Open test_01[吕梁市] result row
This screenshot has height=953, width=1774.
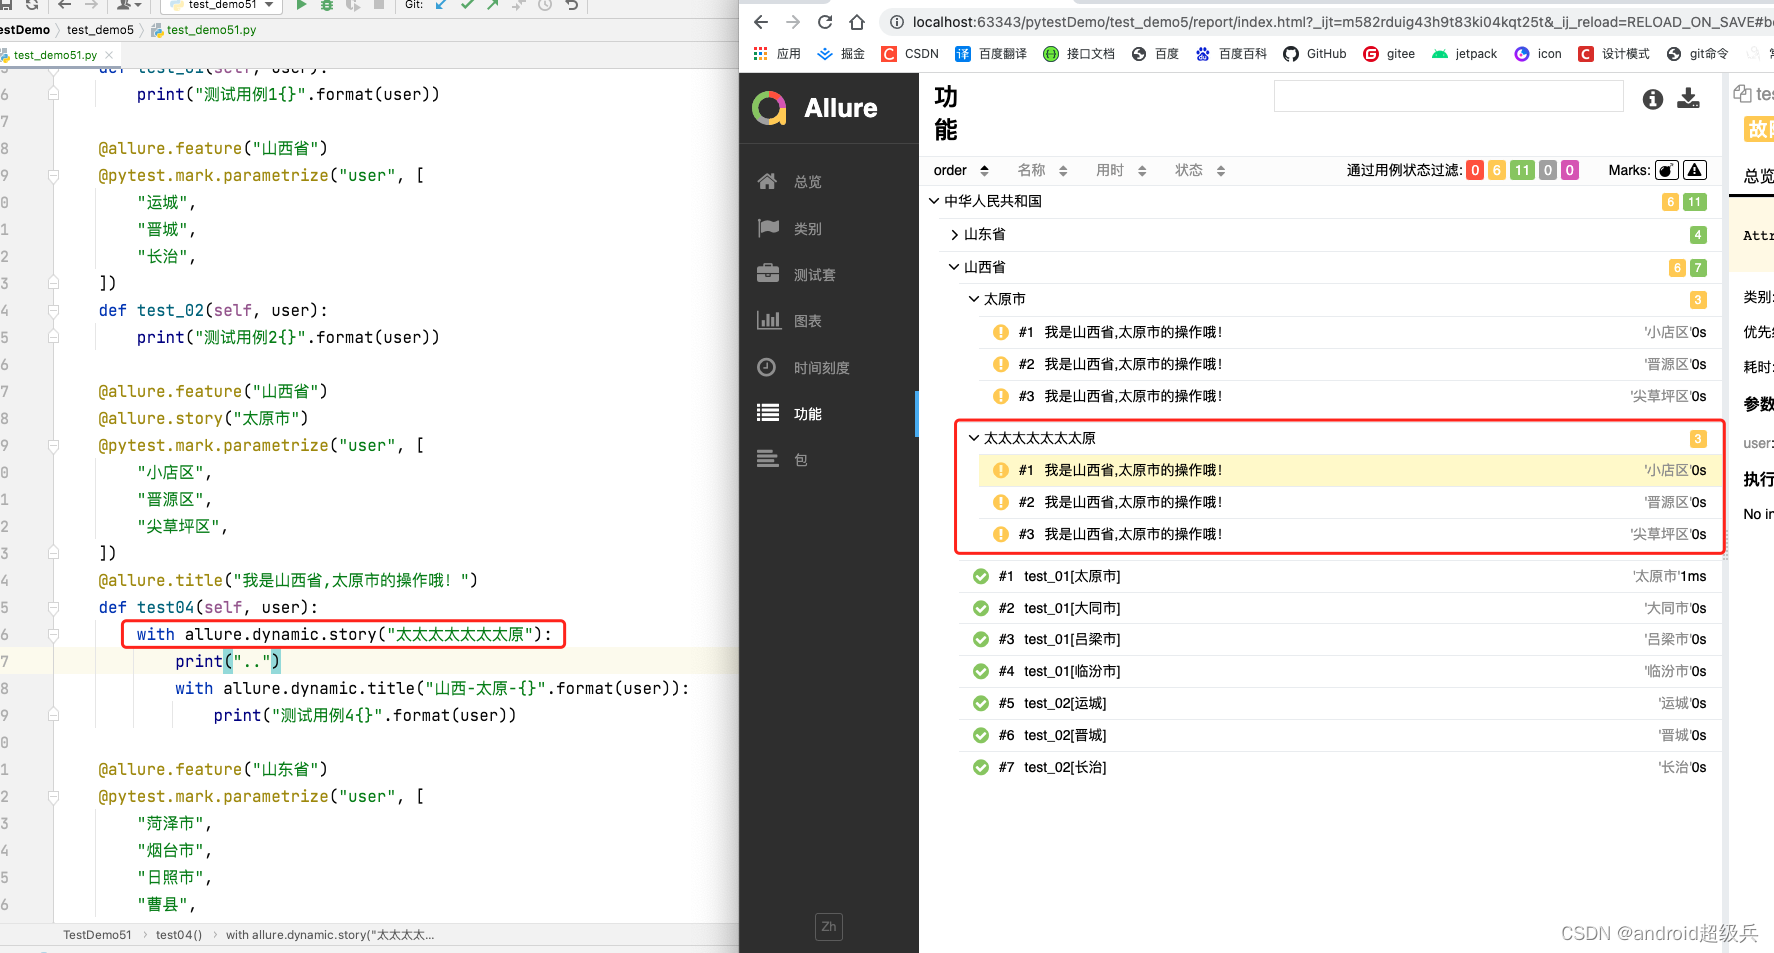(x=1340, y=639)
